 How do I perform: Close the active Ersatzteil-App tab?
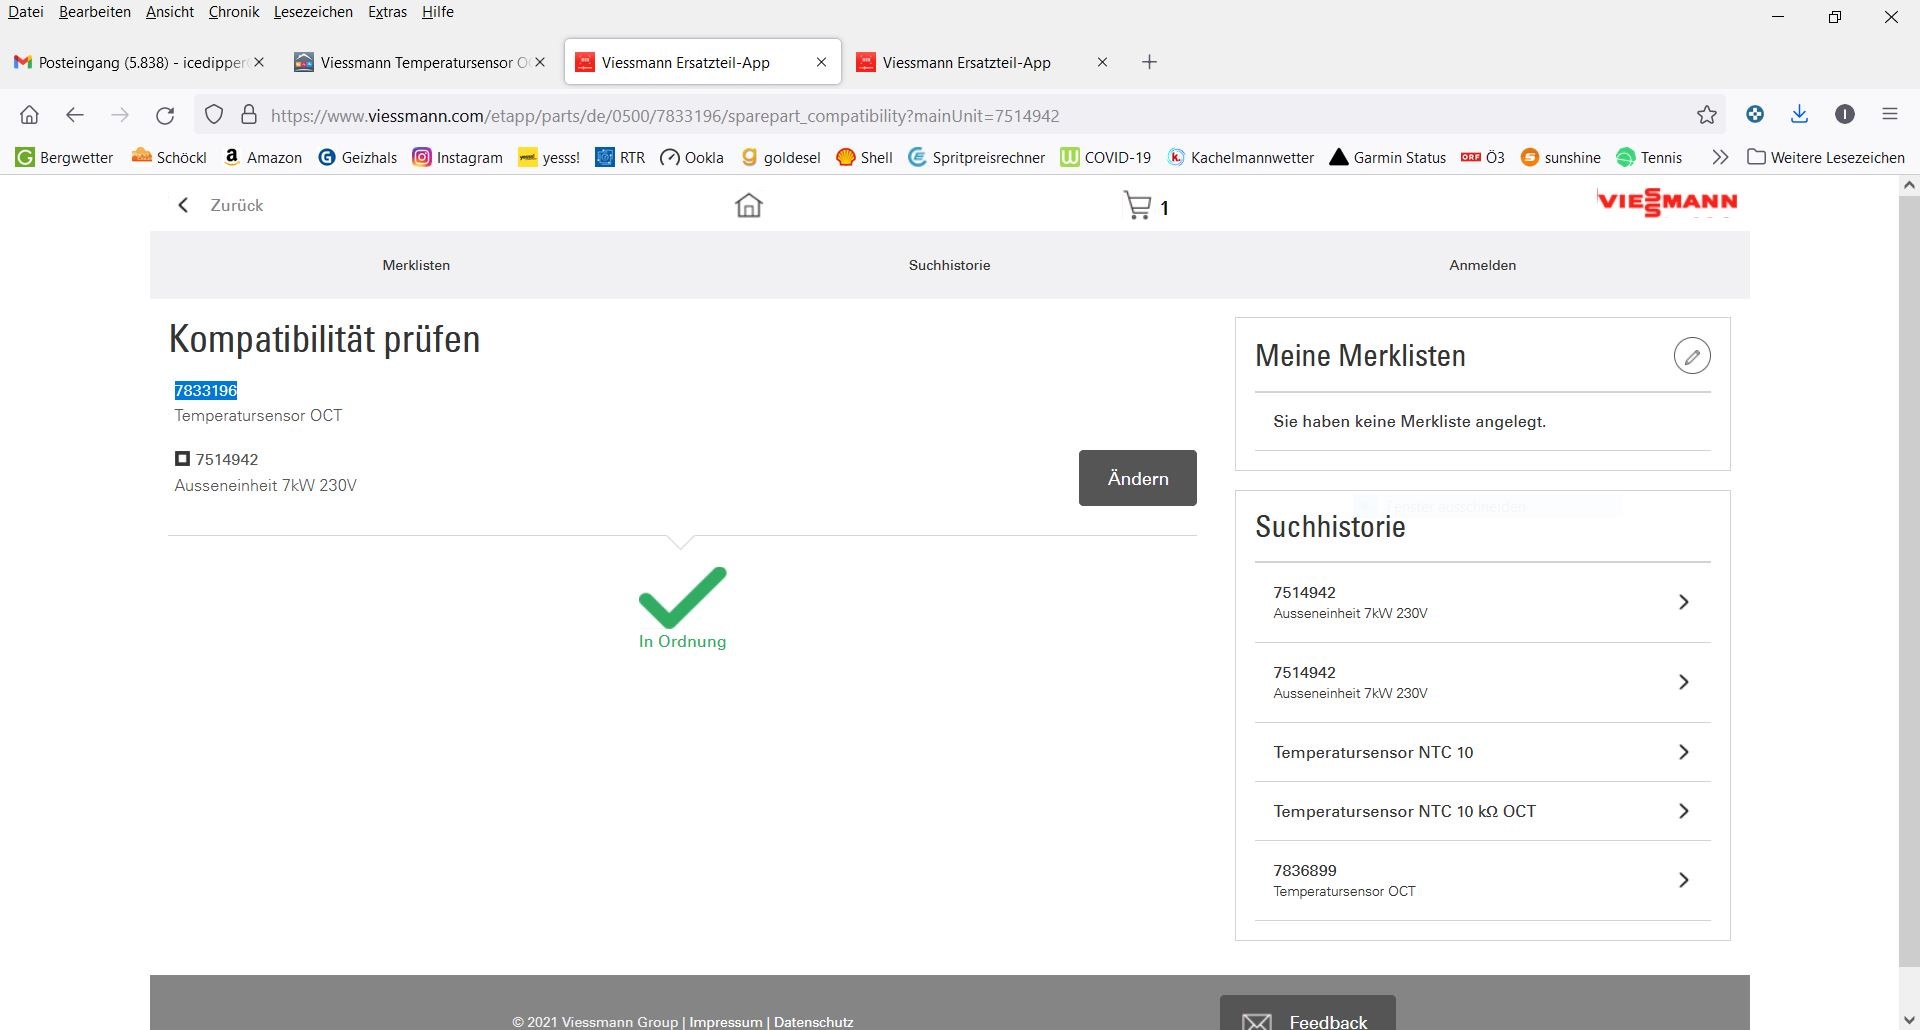point(821,62)
